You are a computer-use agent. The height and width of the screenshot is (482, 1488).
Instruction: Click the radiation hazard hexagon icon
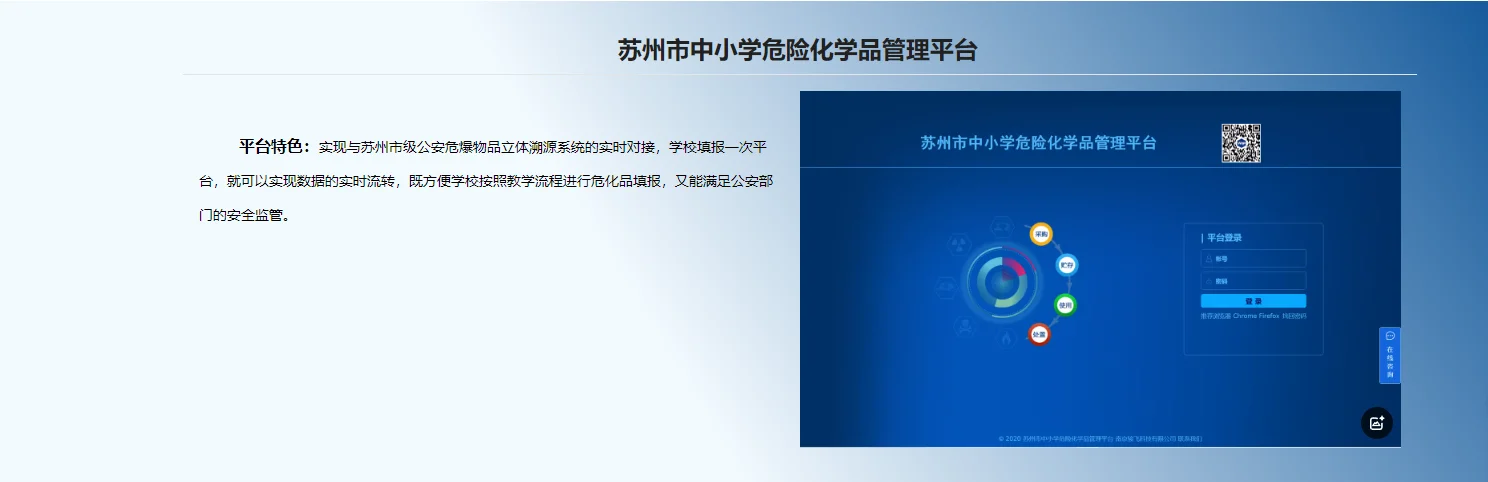pyautogui.click(x=958, y=243)
